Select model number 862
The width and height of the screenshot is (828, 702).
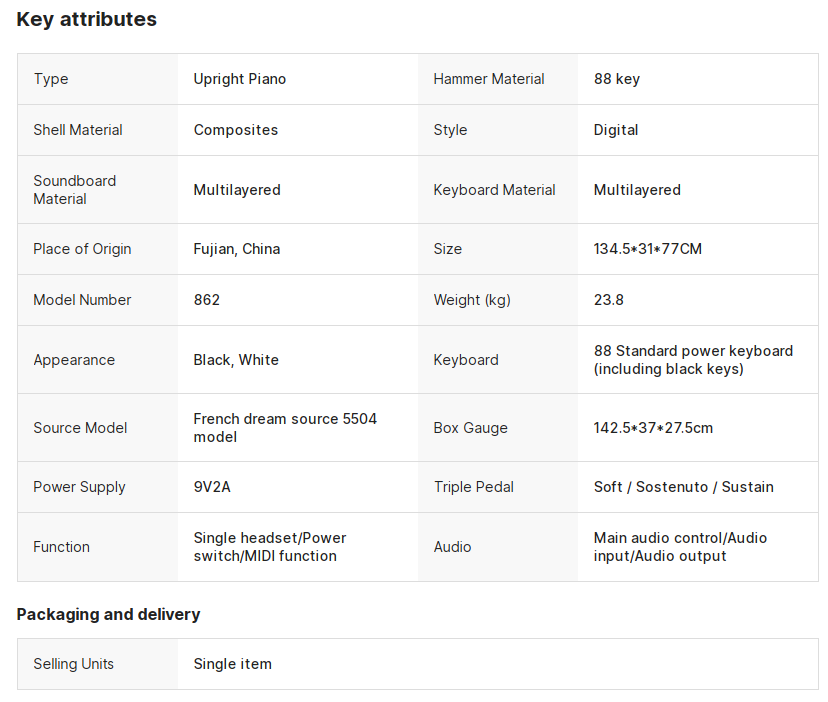pyautogui.click(x=206, y=300)
